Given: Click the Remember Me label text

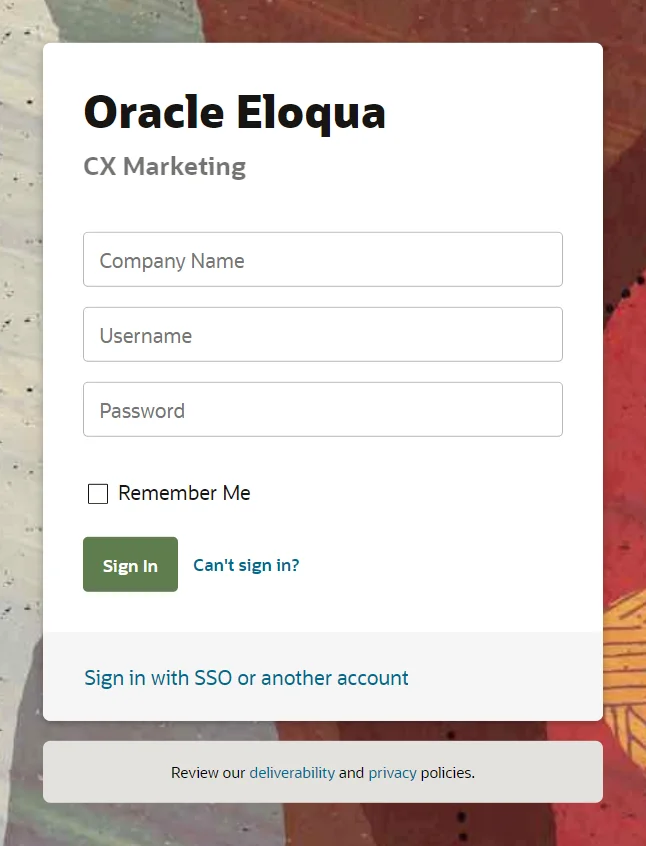Looking at the screenshot, I should pos(184,493).
